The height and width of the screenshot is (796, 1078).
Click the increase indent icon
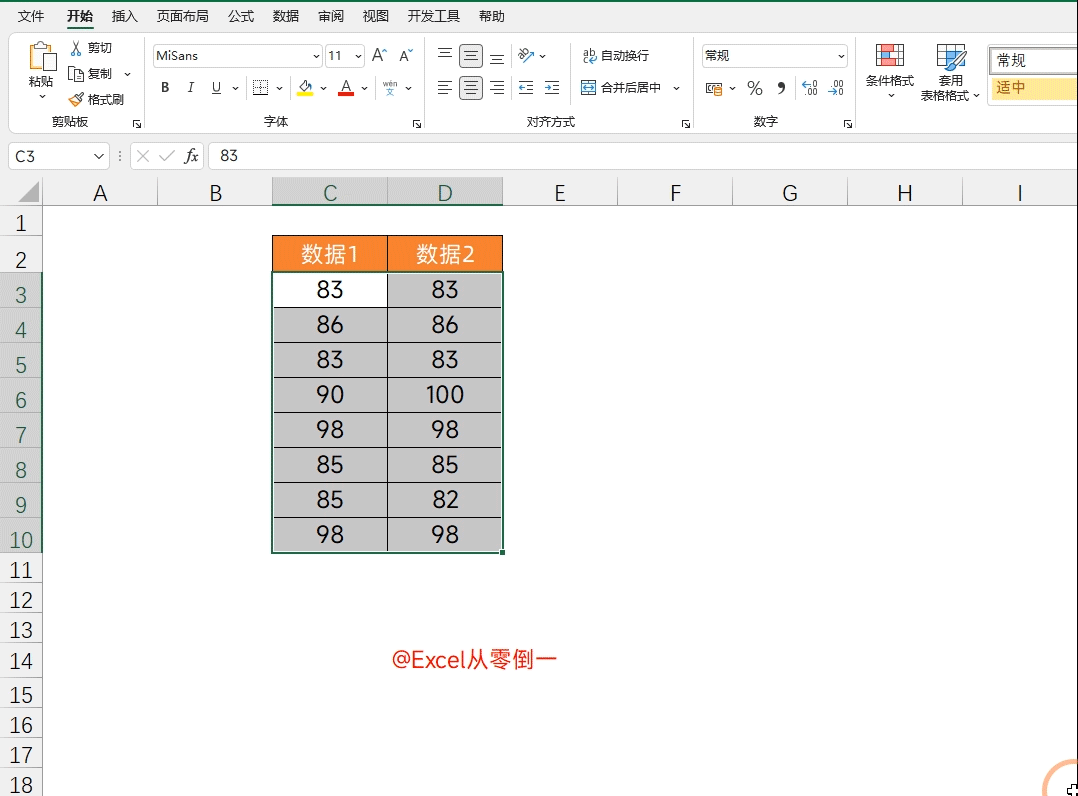pyautogui.click(x=552, y=87)
